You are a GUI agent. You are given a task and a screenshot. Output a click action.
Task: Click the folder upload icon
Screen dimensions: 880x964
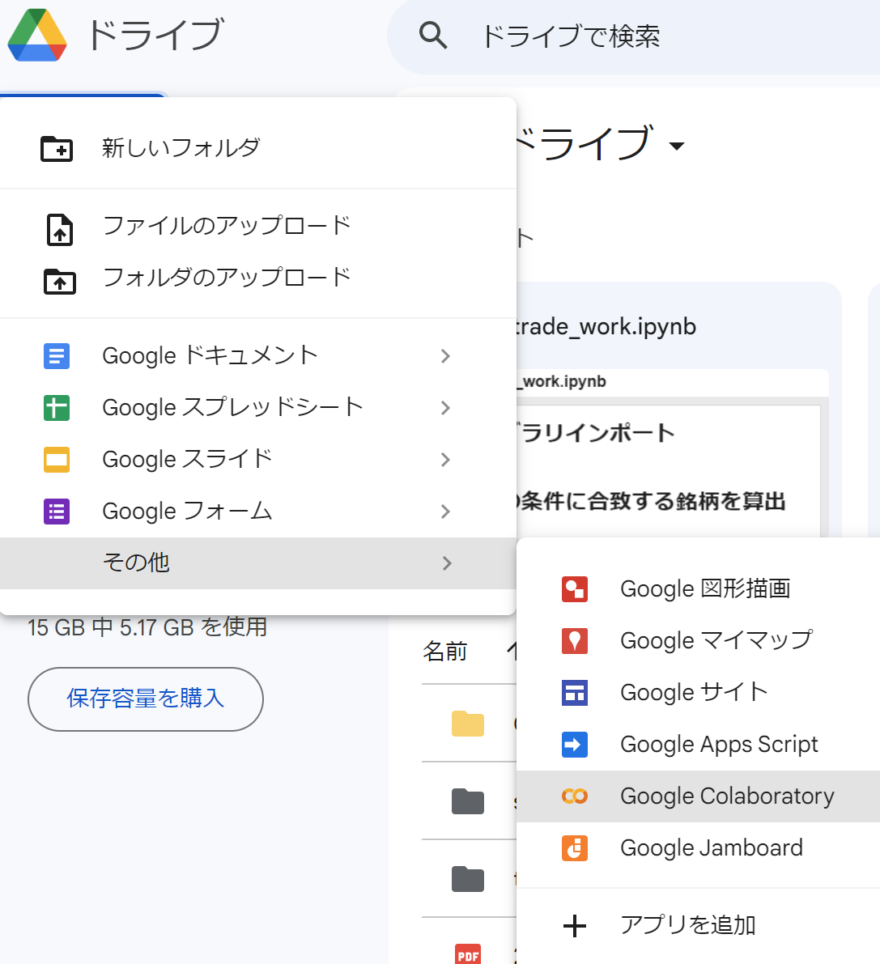[60, 282]
